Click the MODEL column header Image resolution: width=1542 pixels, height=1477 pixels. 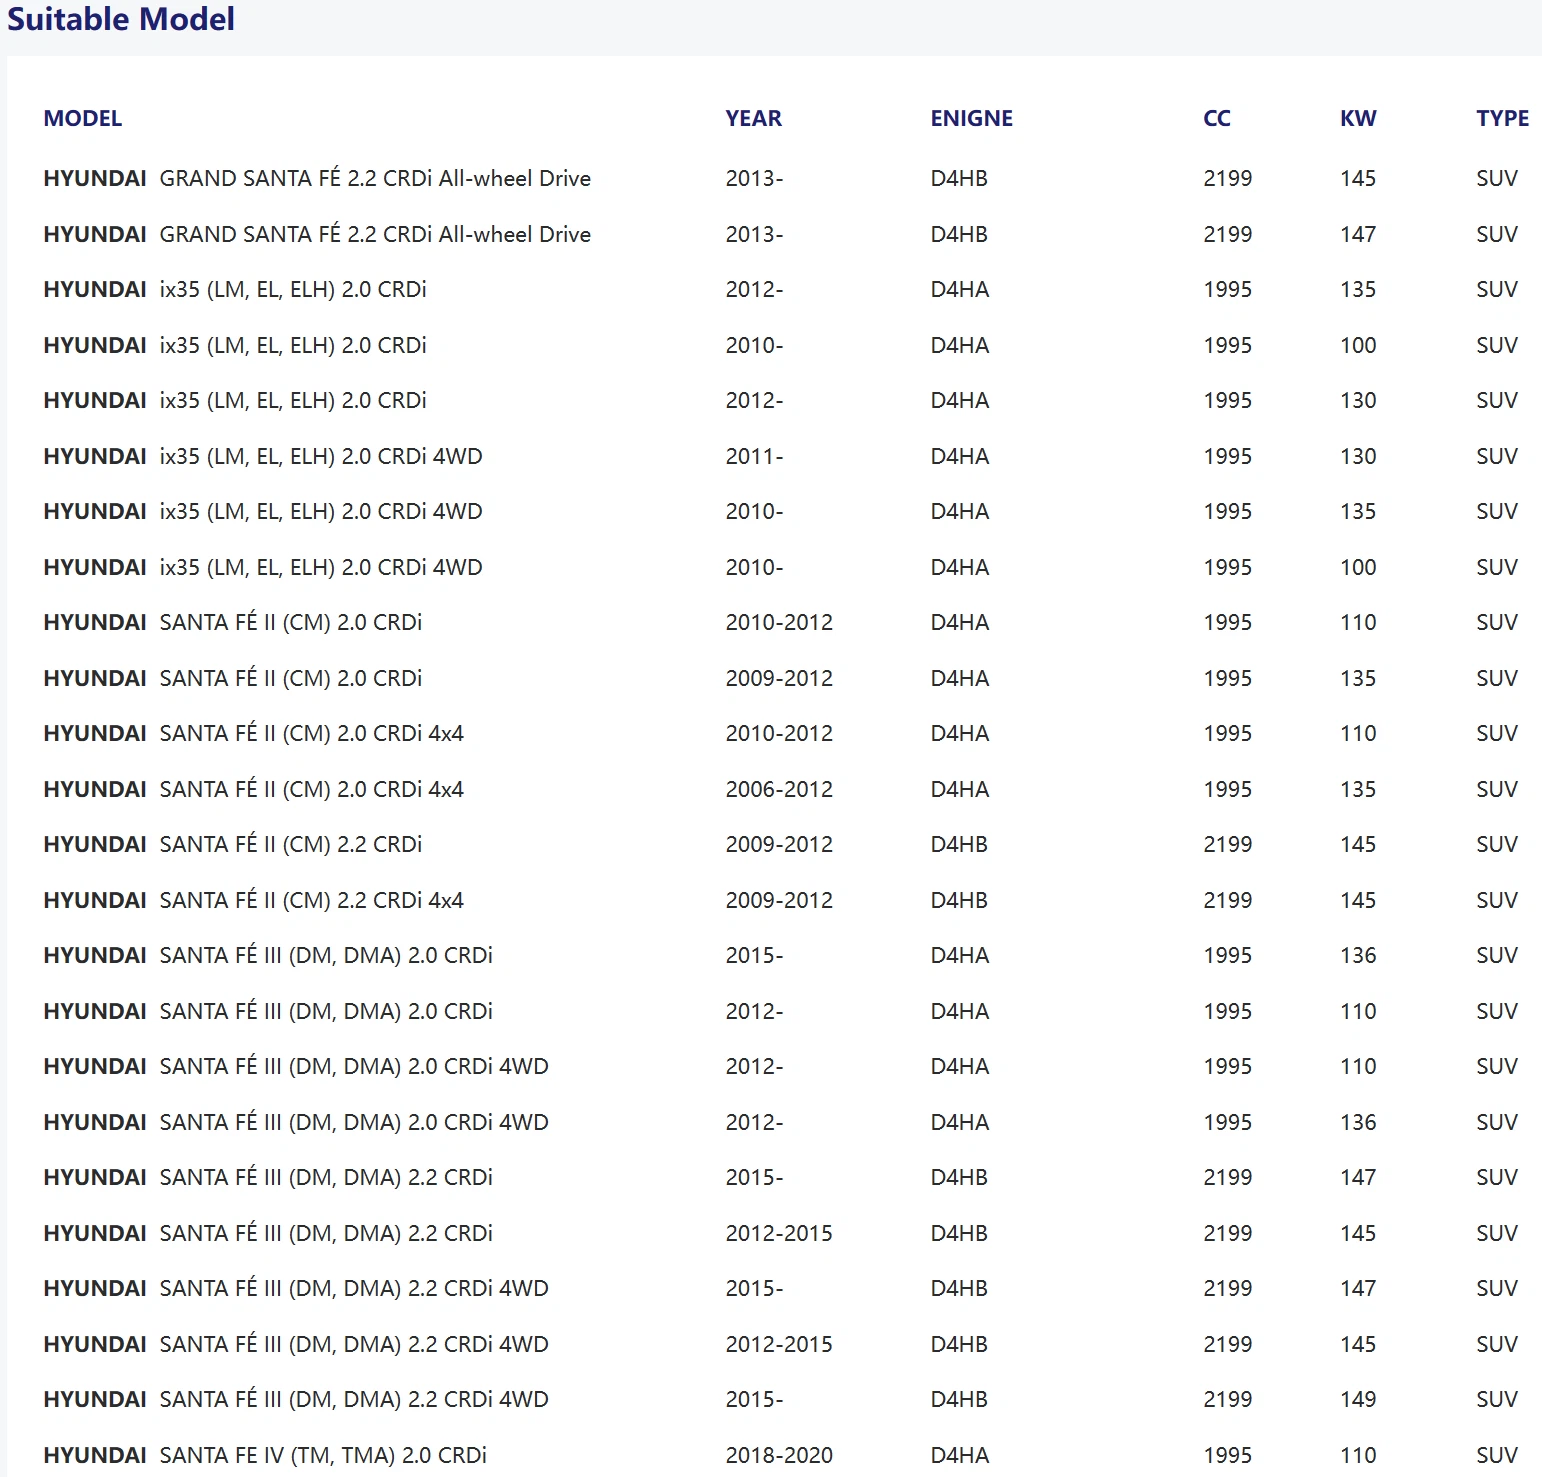[x=83, y=118]
